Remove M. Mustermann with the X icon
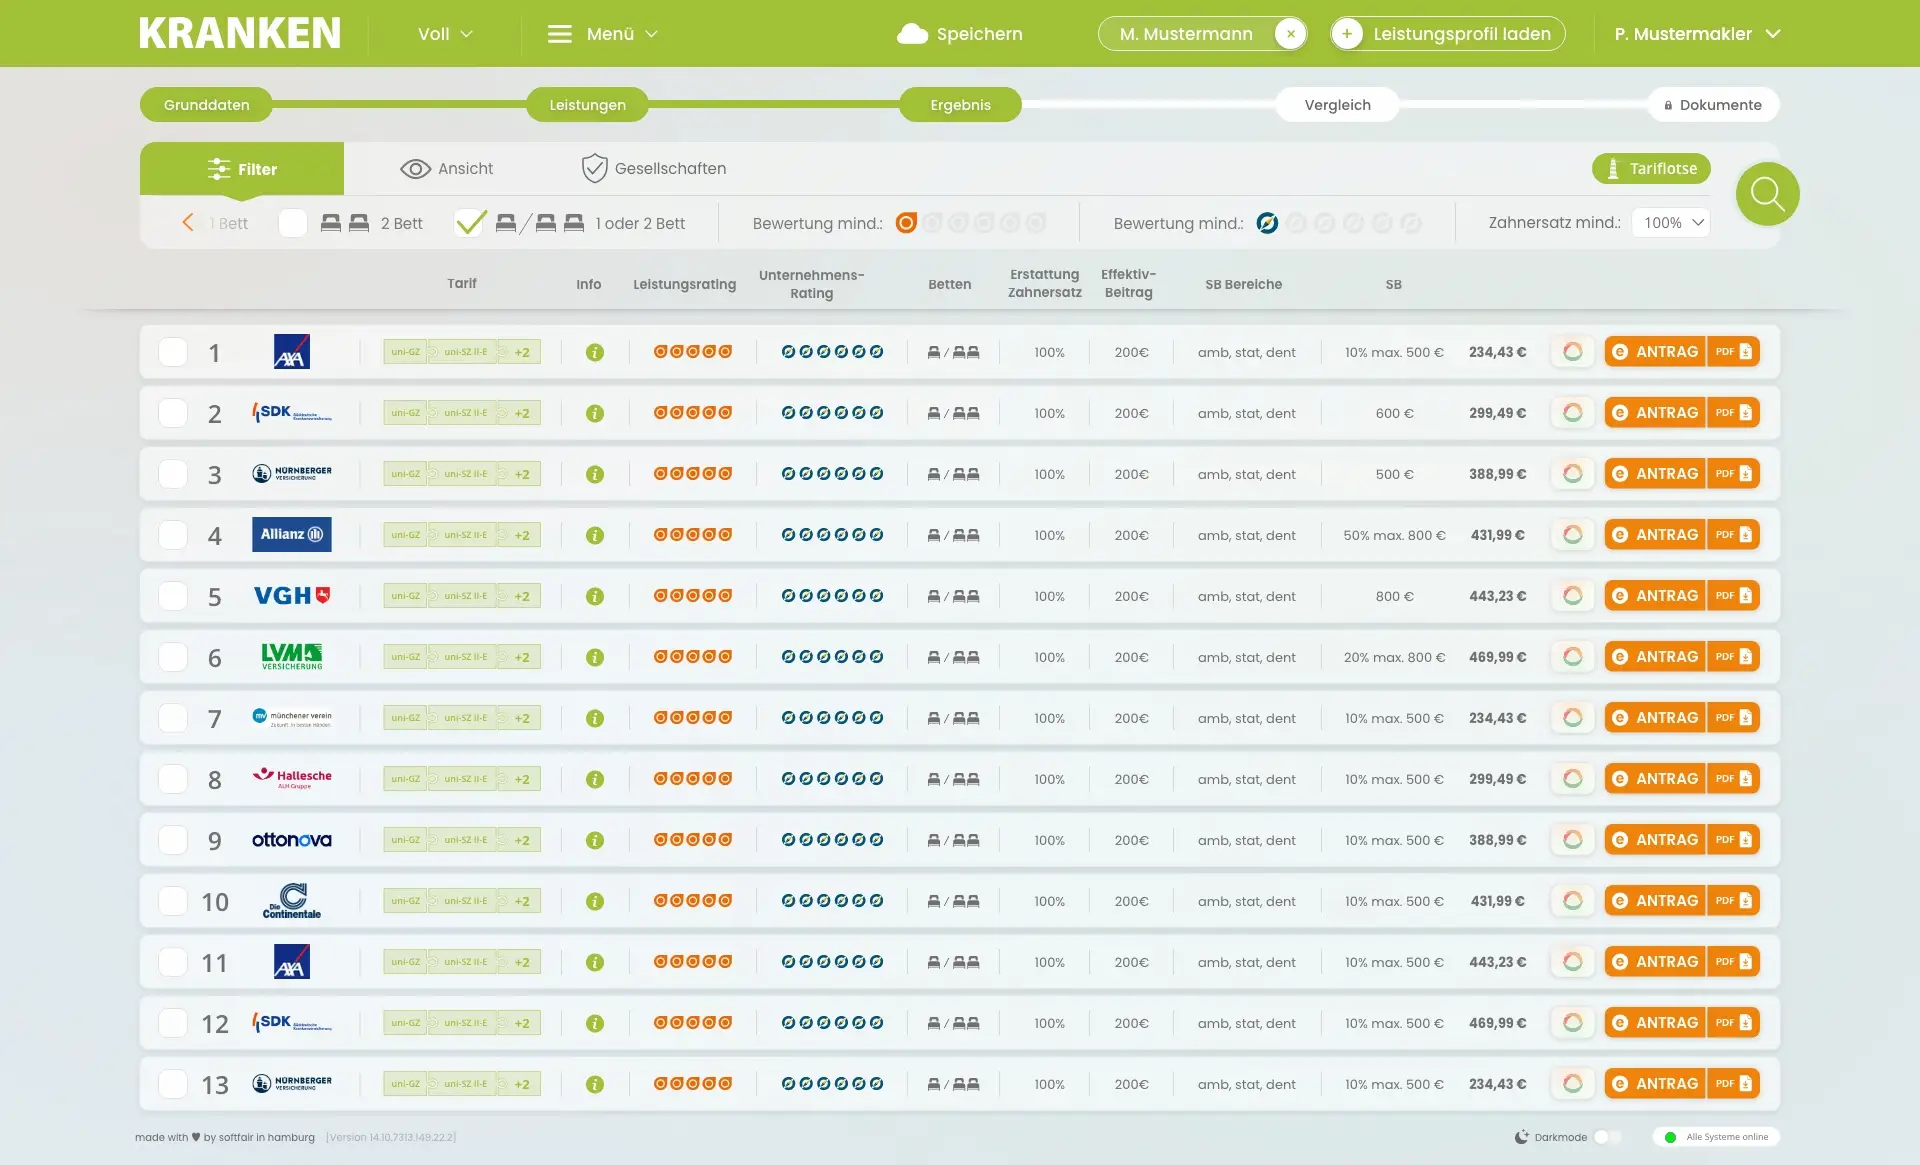Viewport: 1920px width, 1165px height. click(x=1290, y=34)
